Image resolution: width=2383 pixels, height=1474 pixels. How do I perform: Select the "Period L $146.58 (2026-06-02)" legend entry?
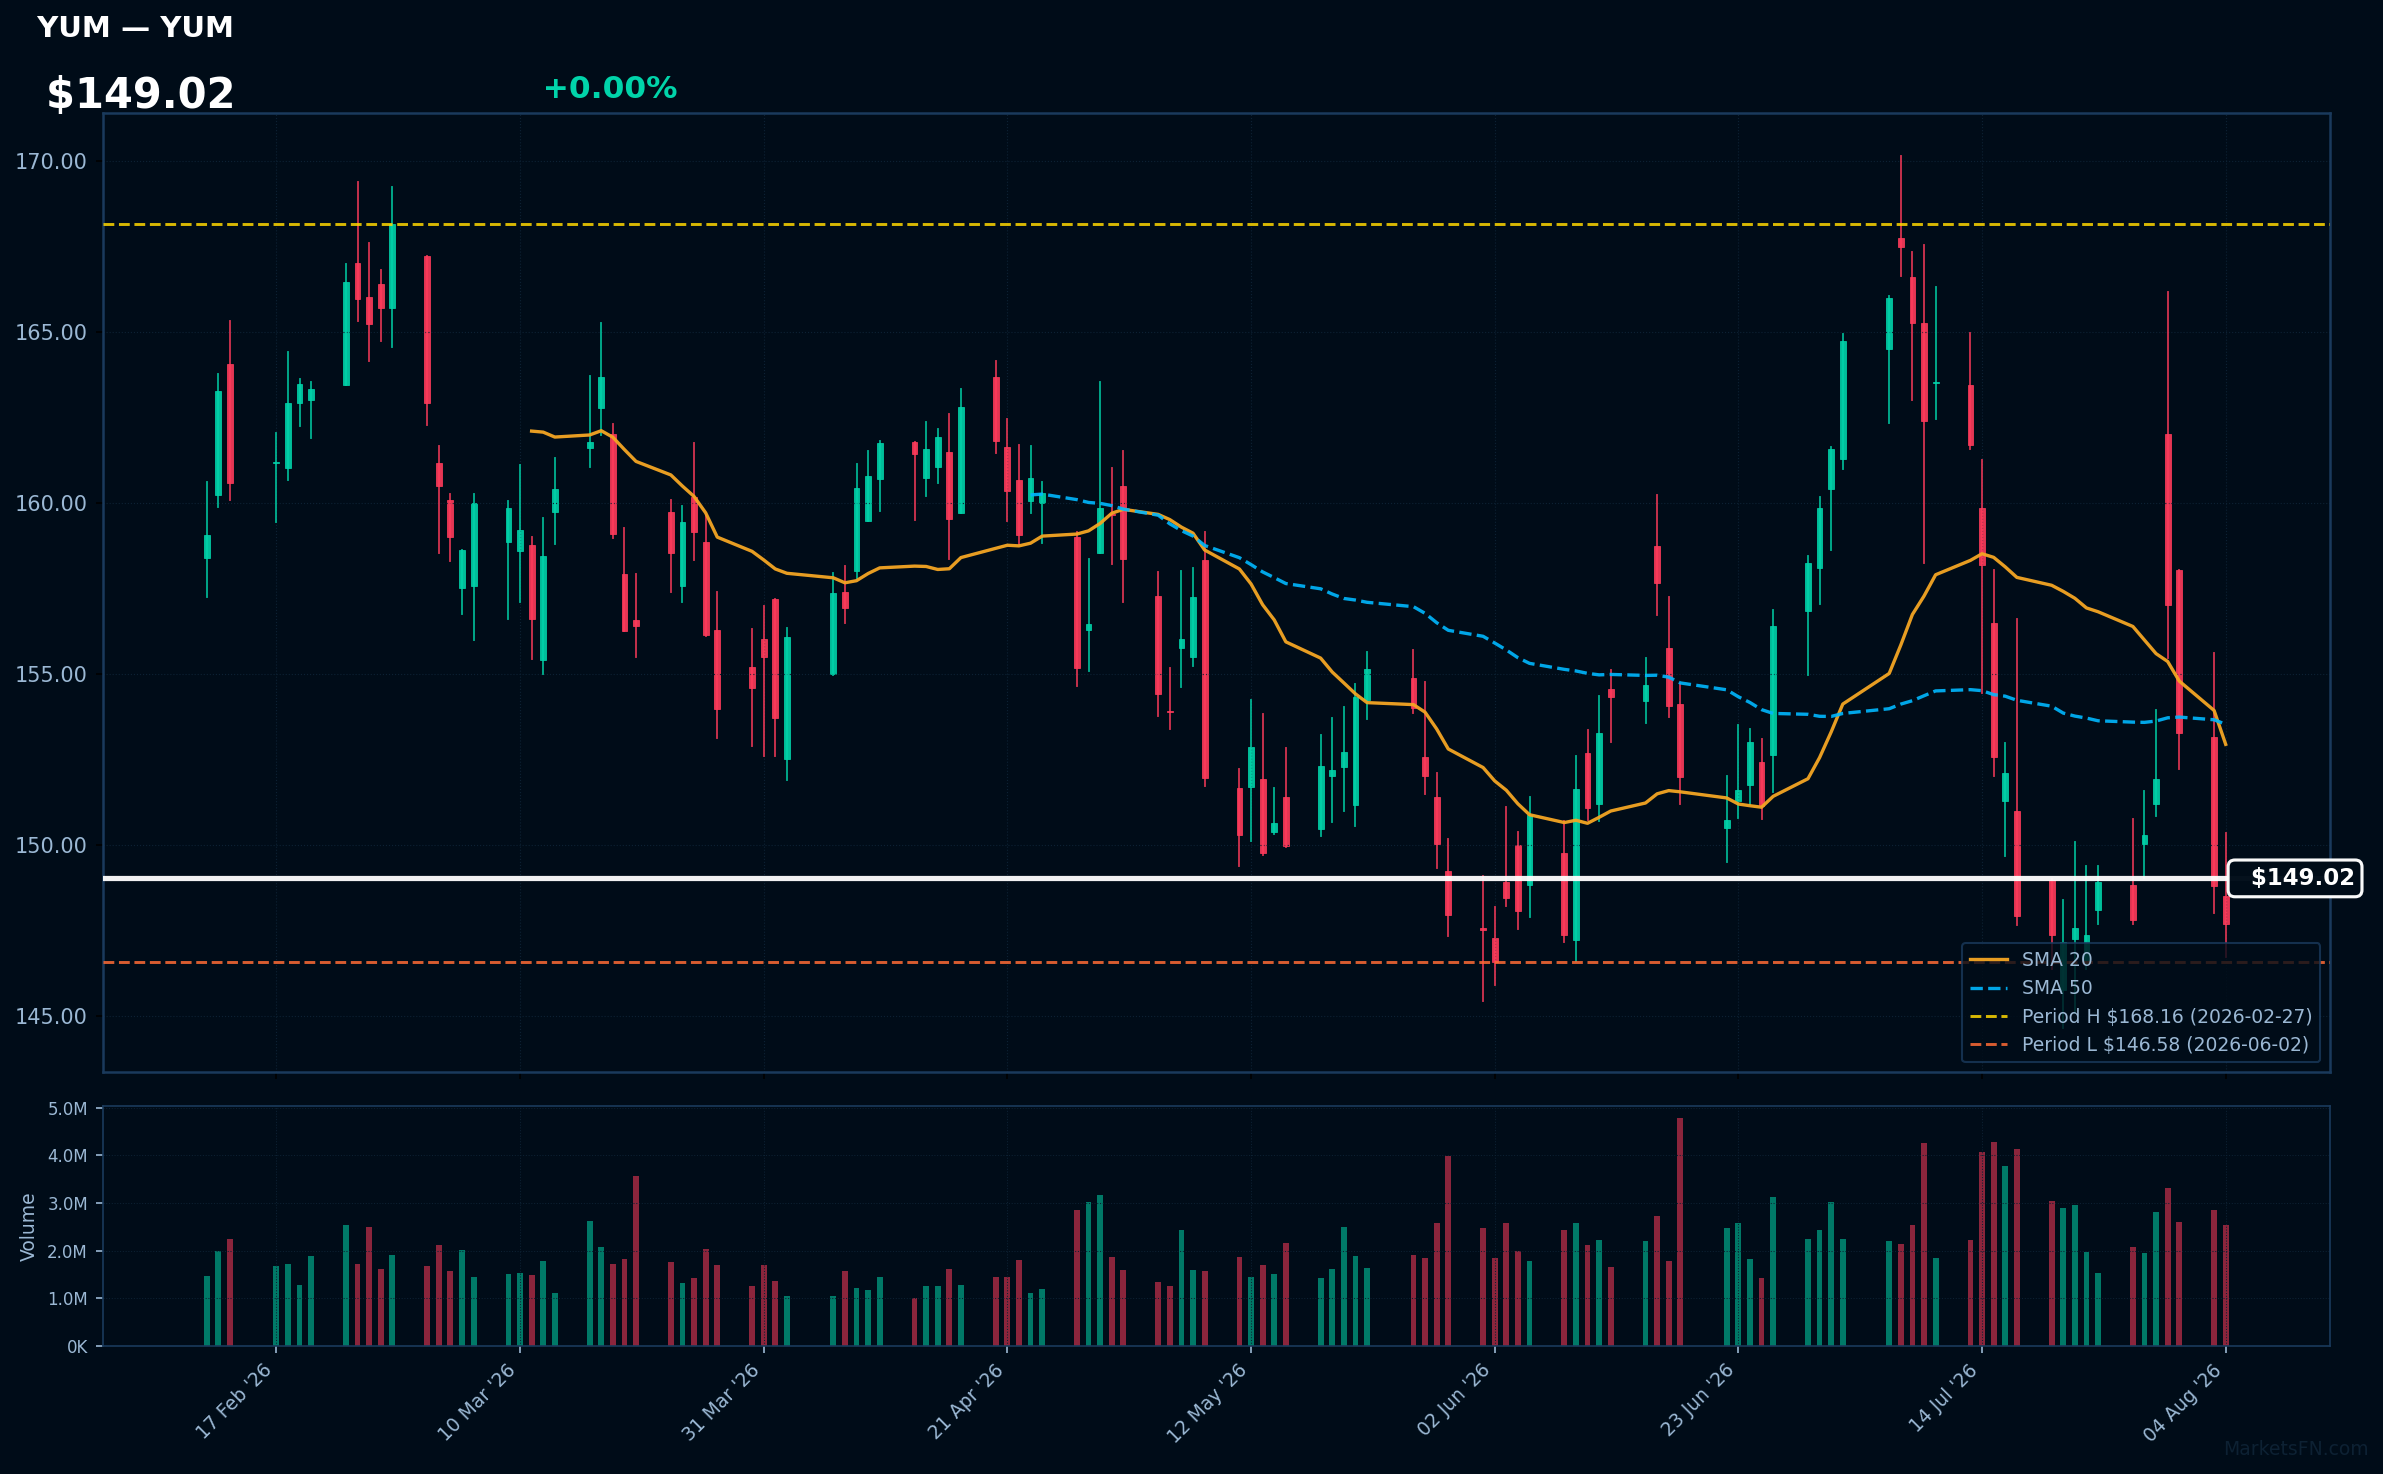coord(2139,1044)
